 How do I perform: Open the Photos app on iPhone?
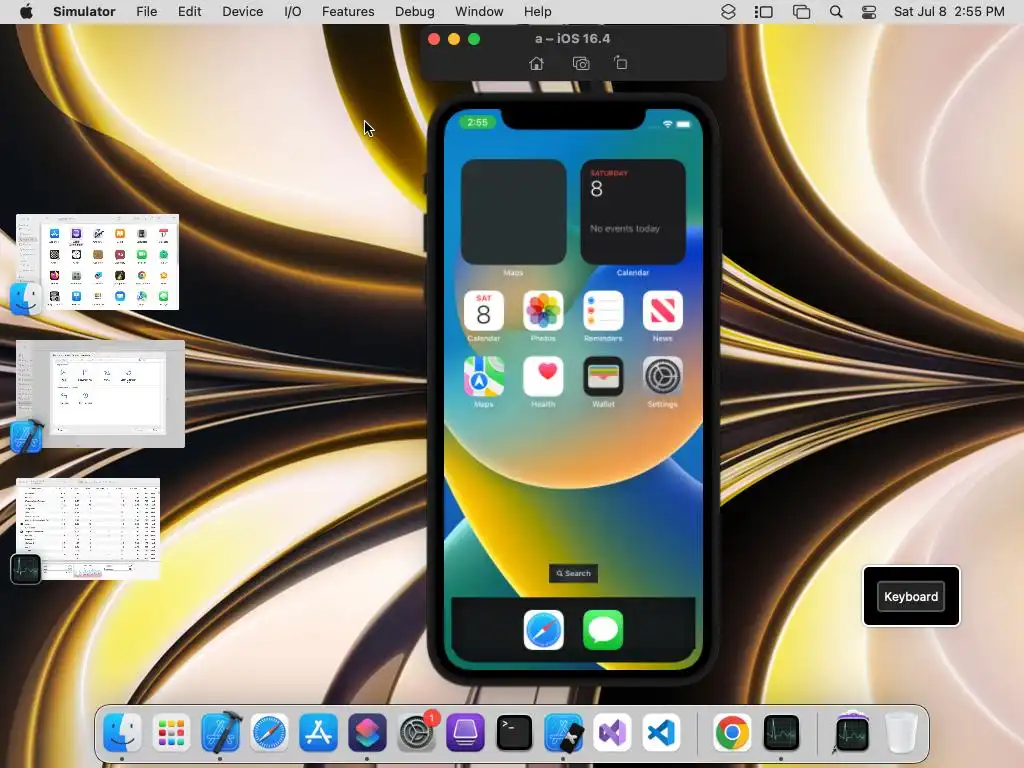543,311
